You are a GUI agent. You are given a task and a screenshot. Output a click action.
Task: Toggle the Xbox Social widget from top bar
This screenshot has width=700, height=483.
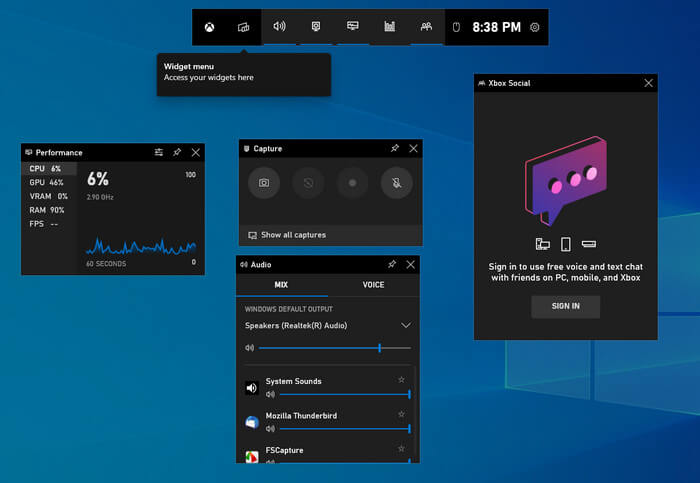click(x=426, y=27)
